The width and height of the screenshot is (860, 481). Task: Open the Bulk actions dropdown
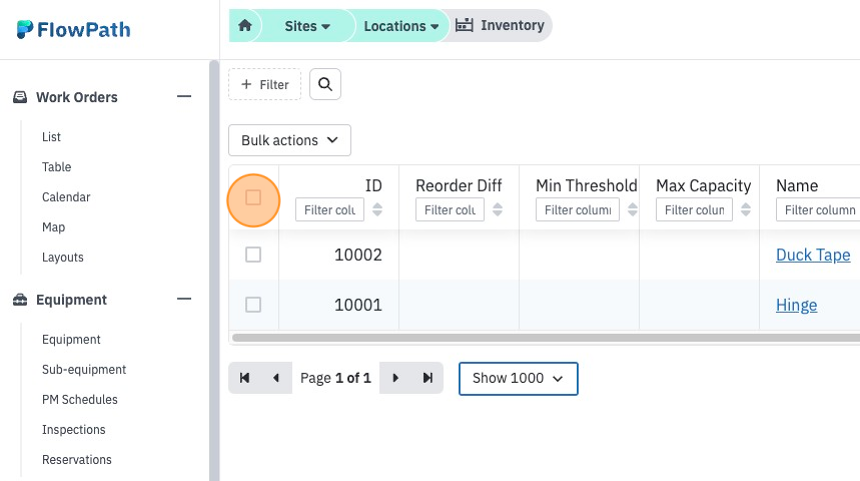[290, 140]
